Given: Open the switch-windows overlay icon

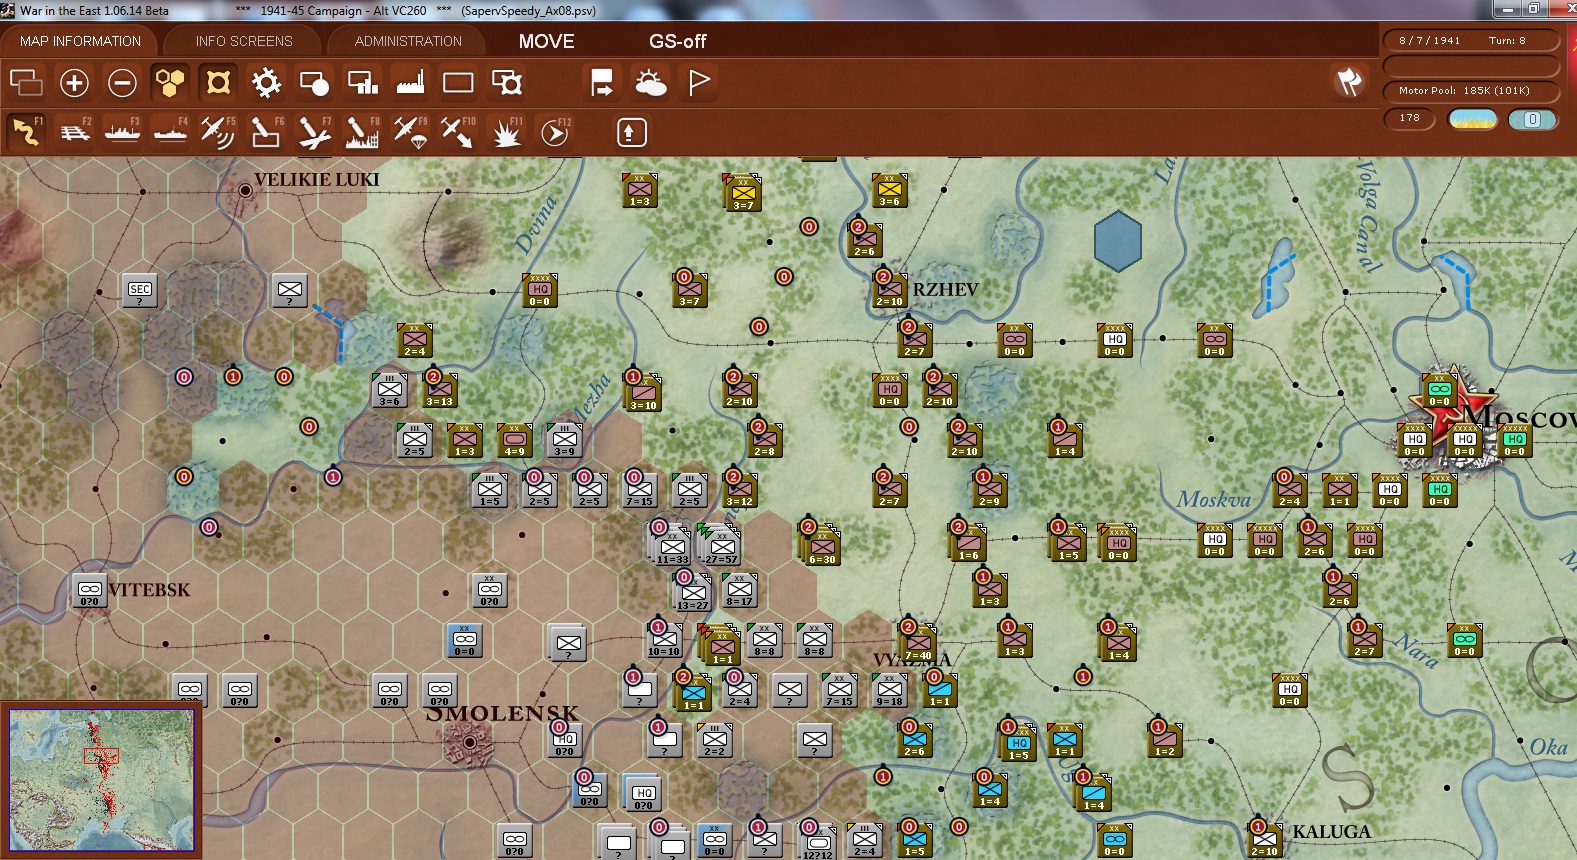Looking at the screenshot, I should tap(26, 82).
